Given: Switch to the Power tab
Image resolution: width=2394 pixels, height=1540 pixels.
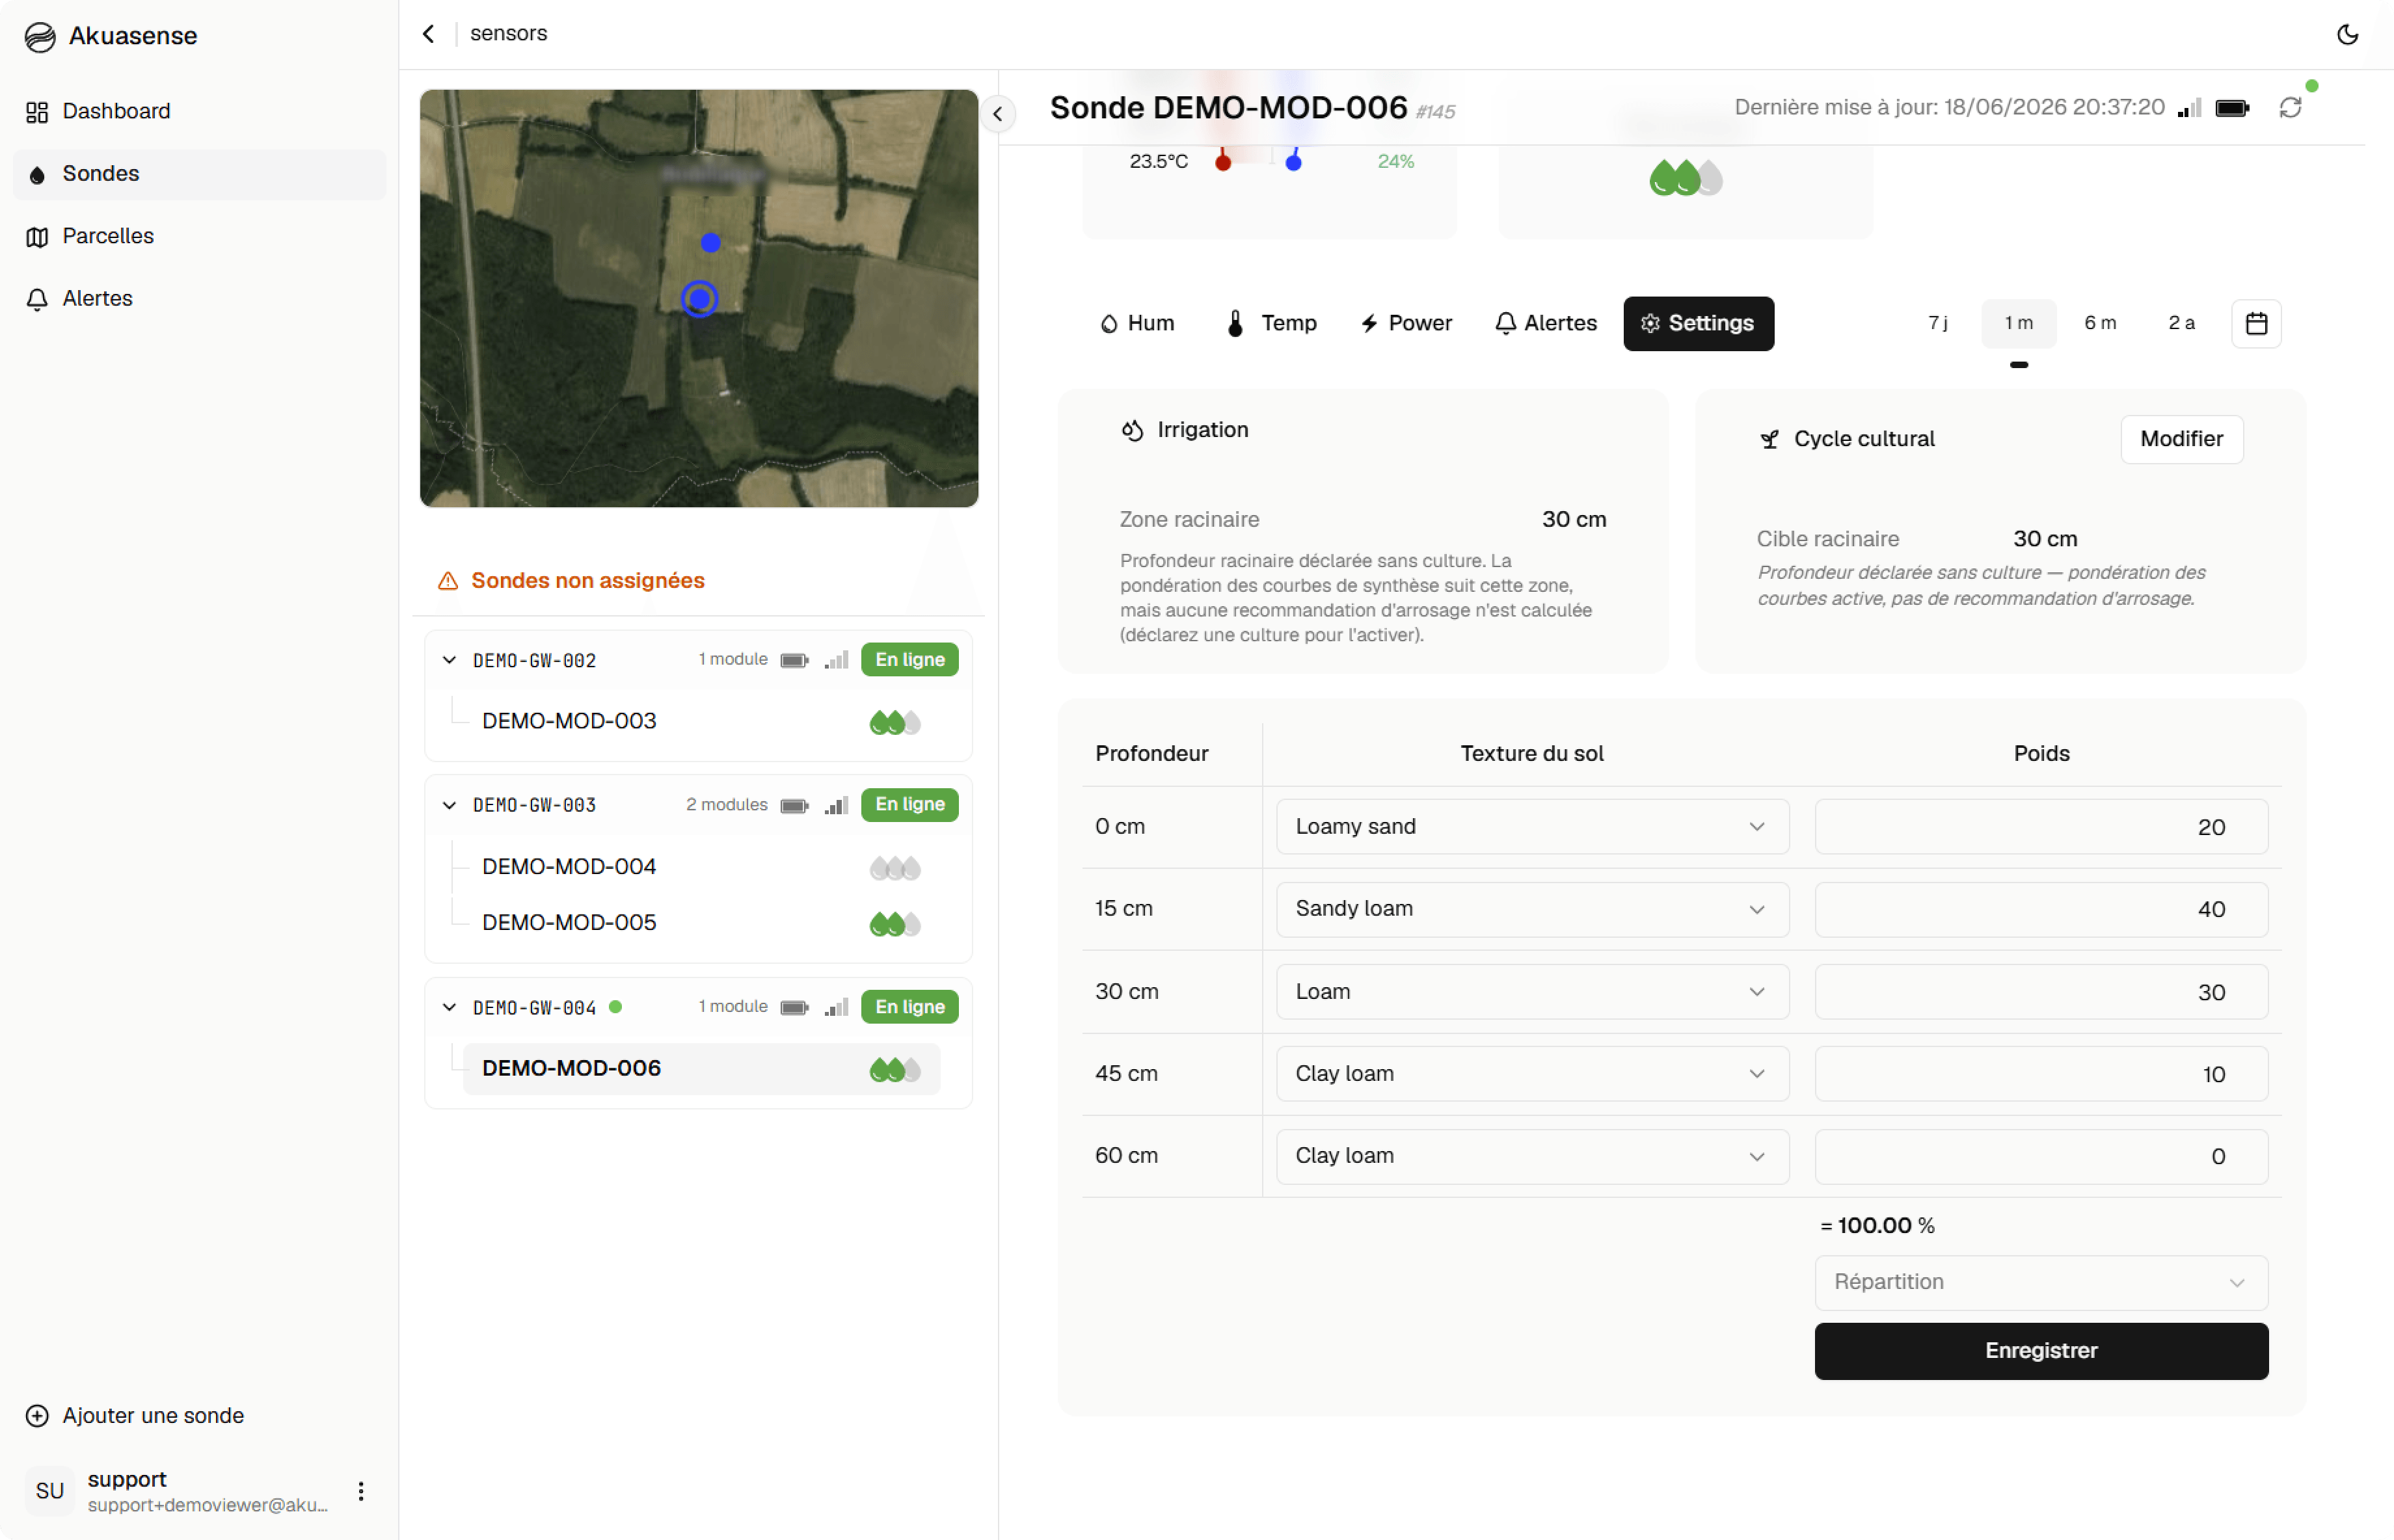Looking at the screenshot, I should click(1406, 323).
